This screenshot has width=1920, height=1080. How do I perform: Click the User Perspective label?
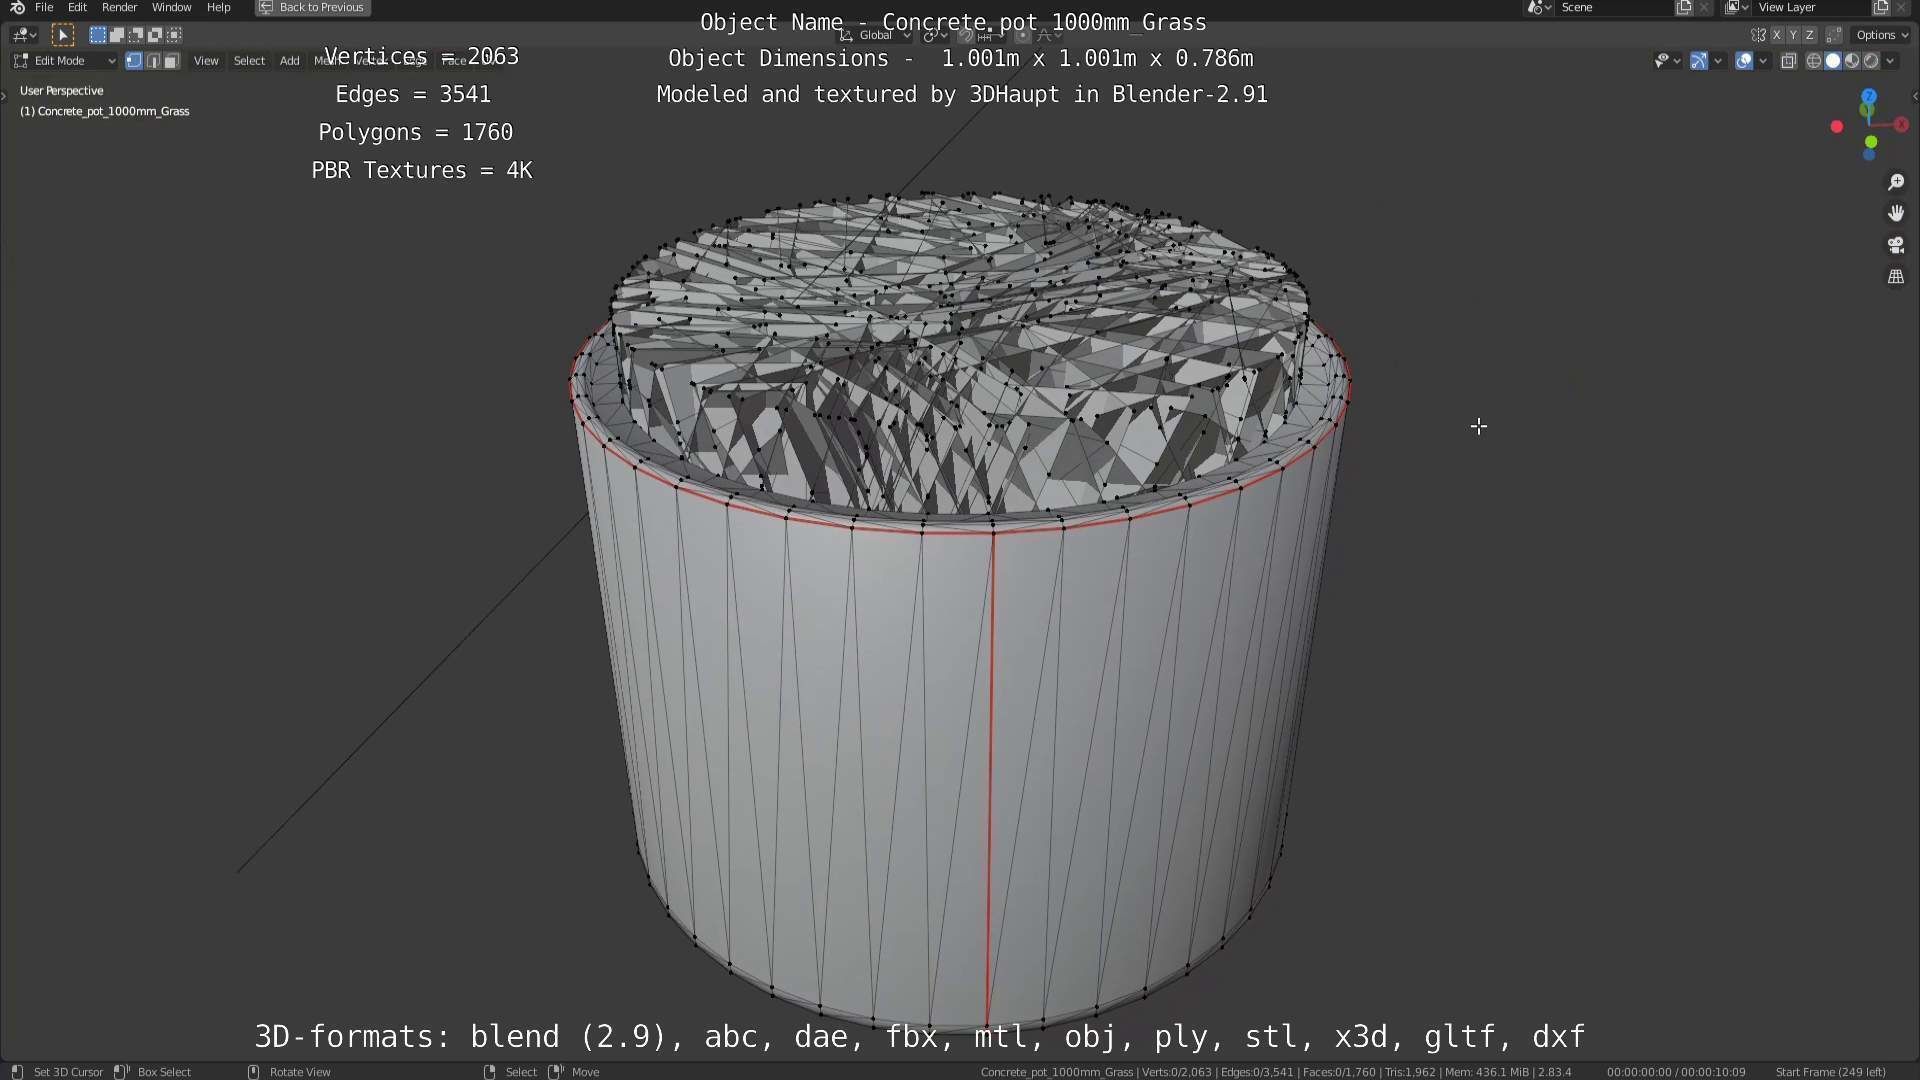(x=62, y=90)
